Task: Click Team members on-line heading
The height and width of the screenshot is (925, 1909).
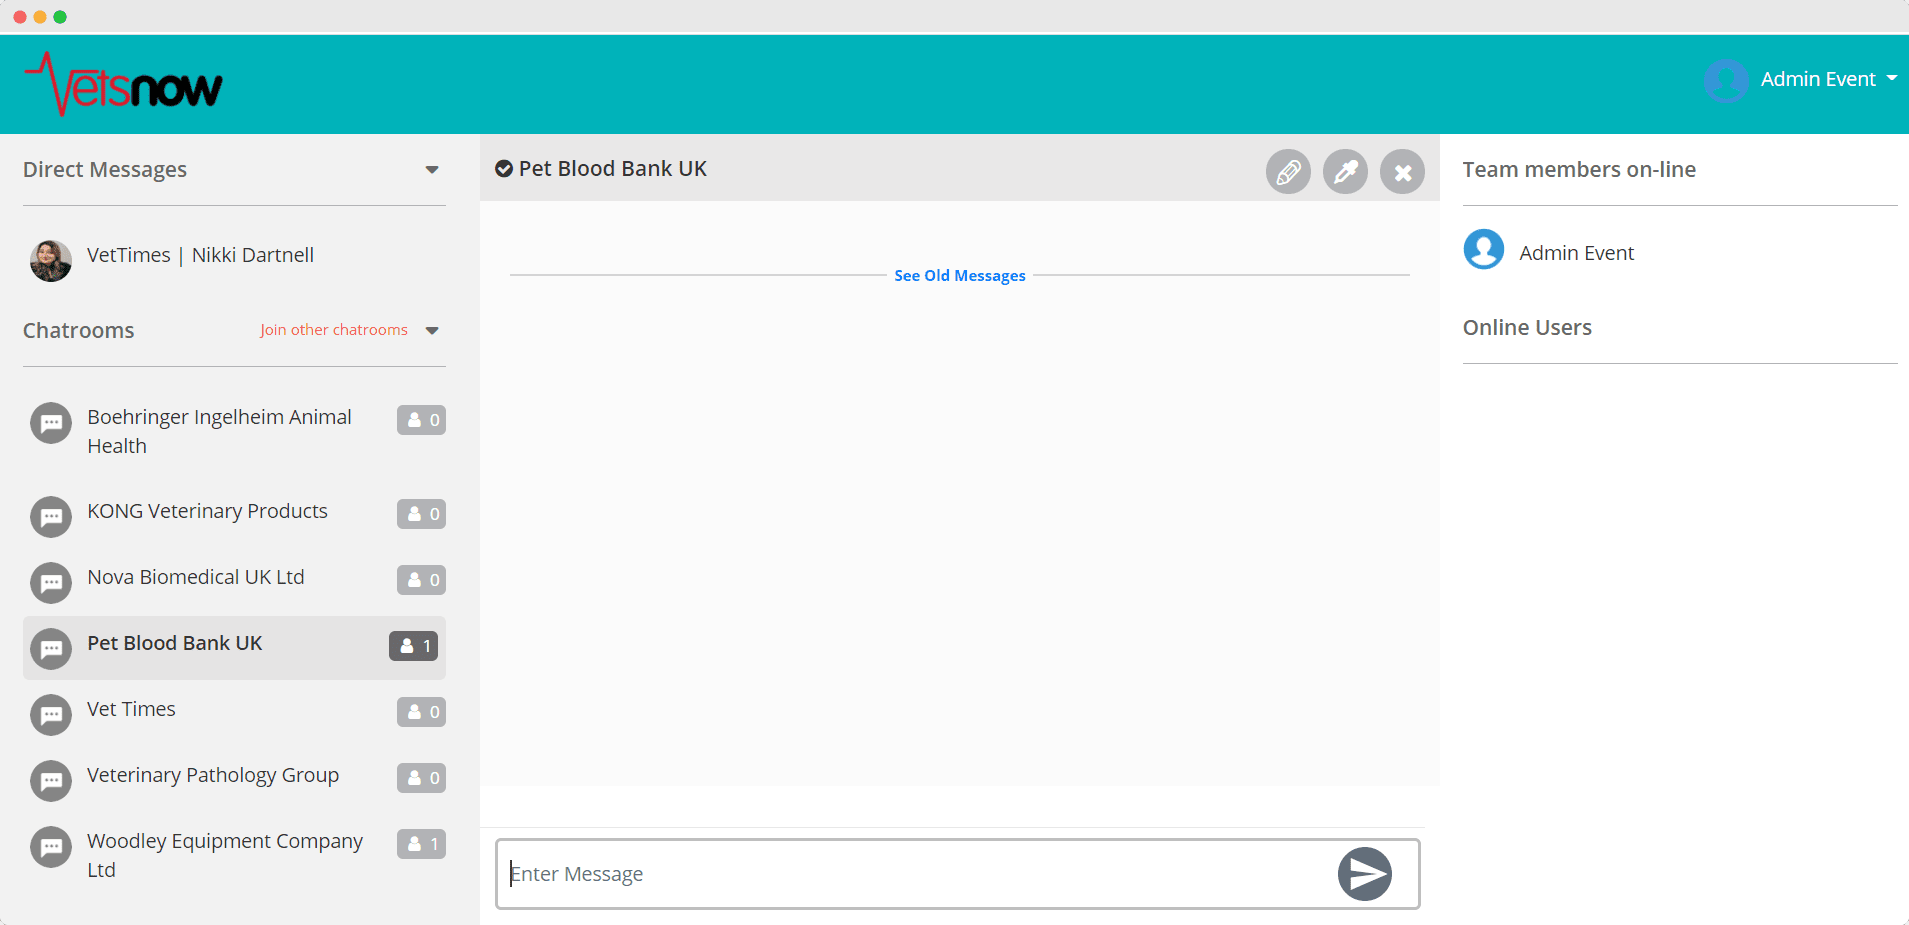Action: (x=1579, y=170)
